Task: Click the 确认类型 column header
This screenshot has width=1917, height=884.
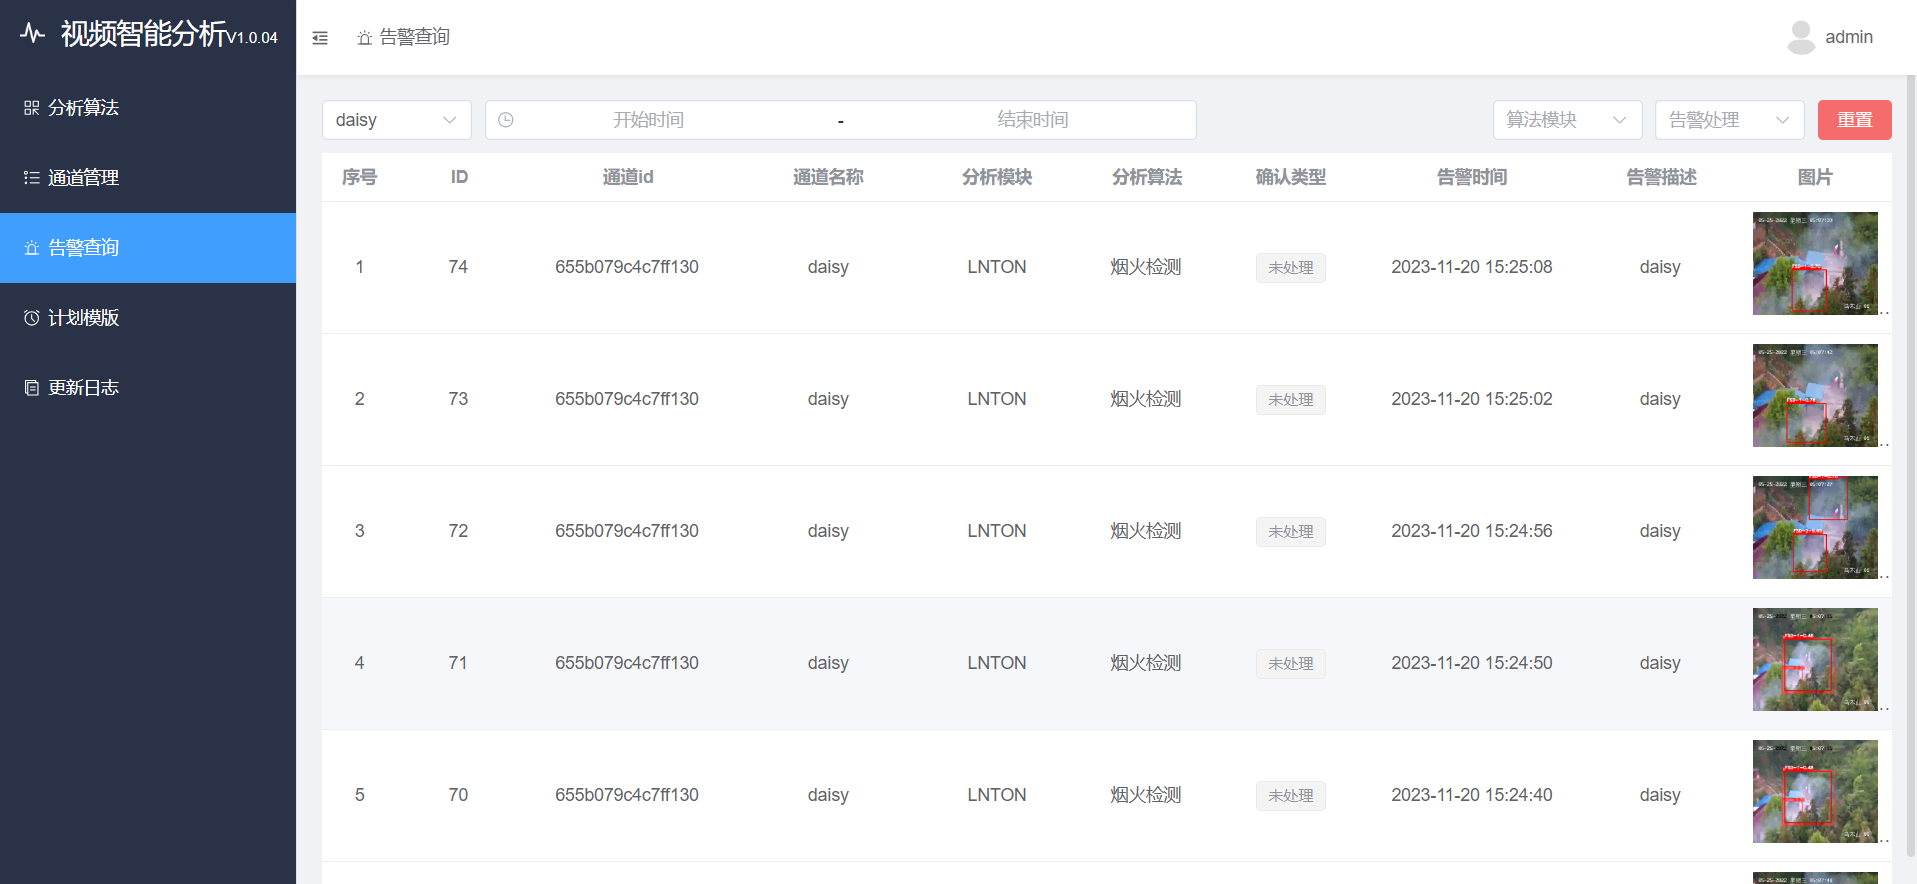Action: coord(1291,177)
